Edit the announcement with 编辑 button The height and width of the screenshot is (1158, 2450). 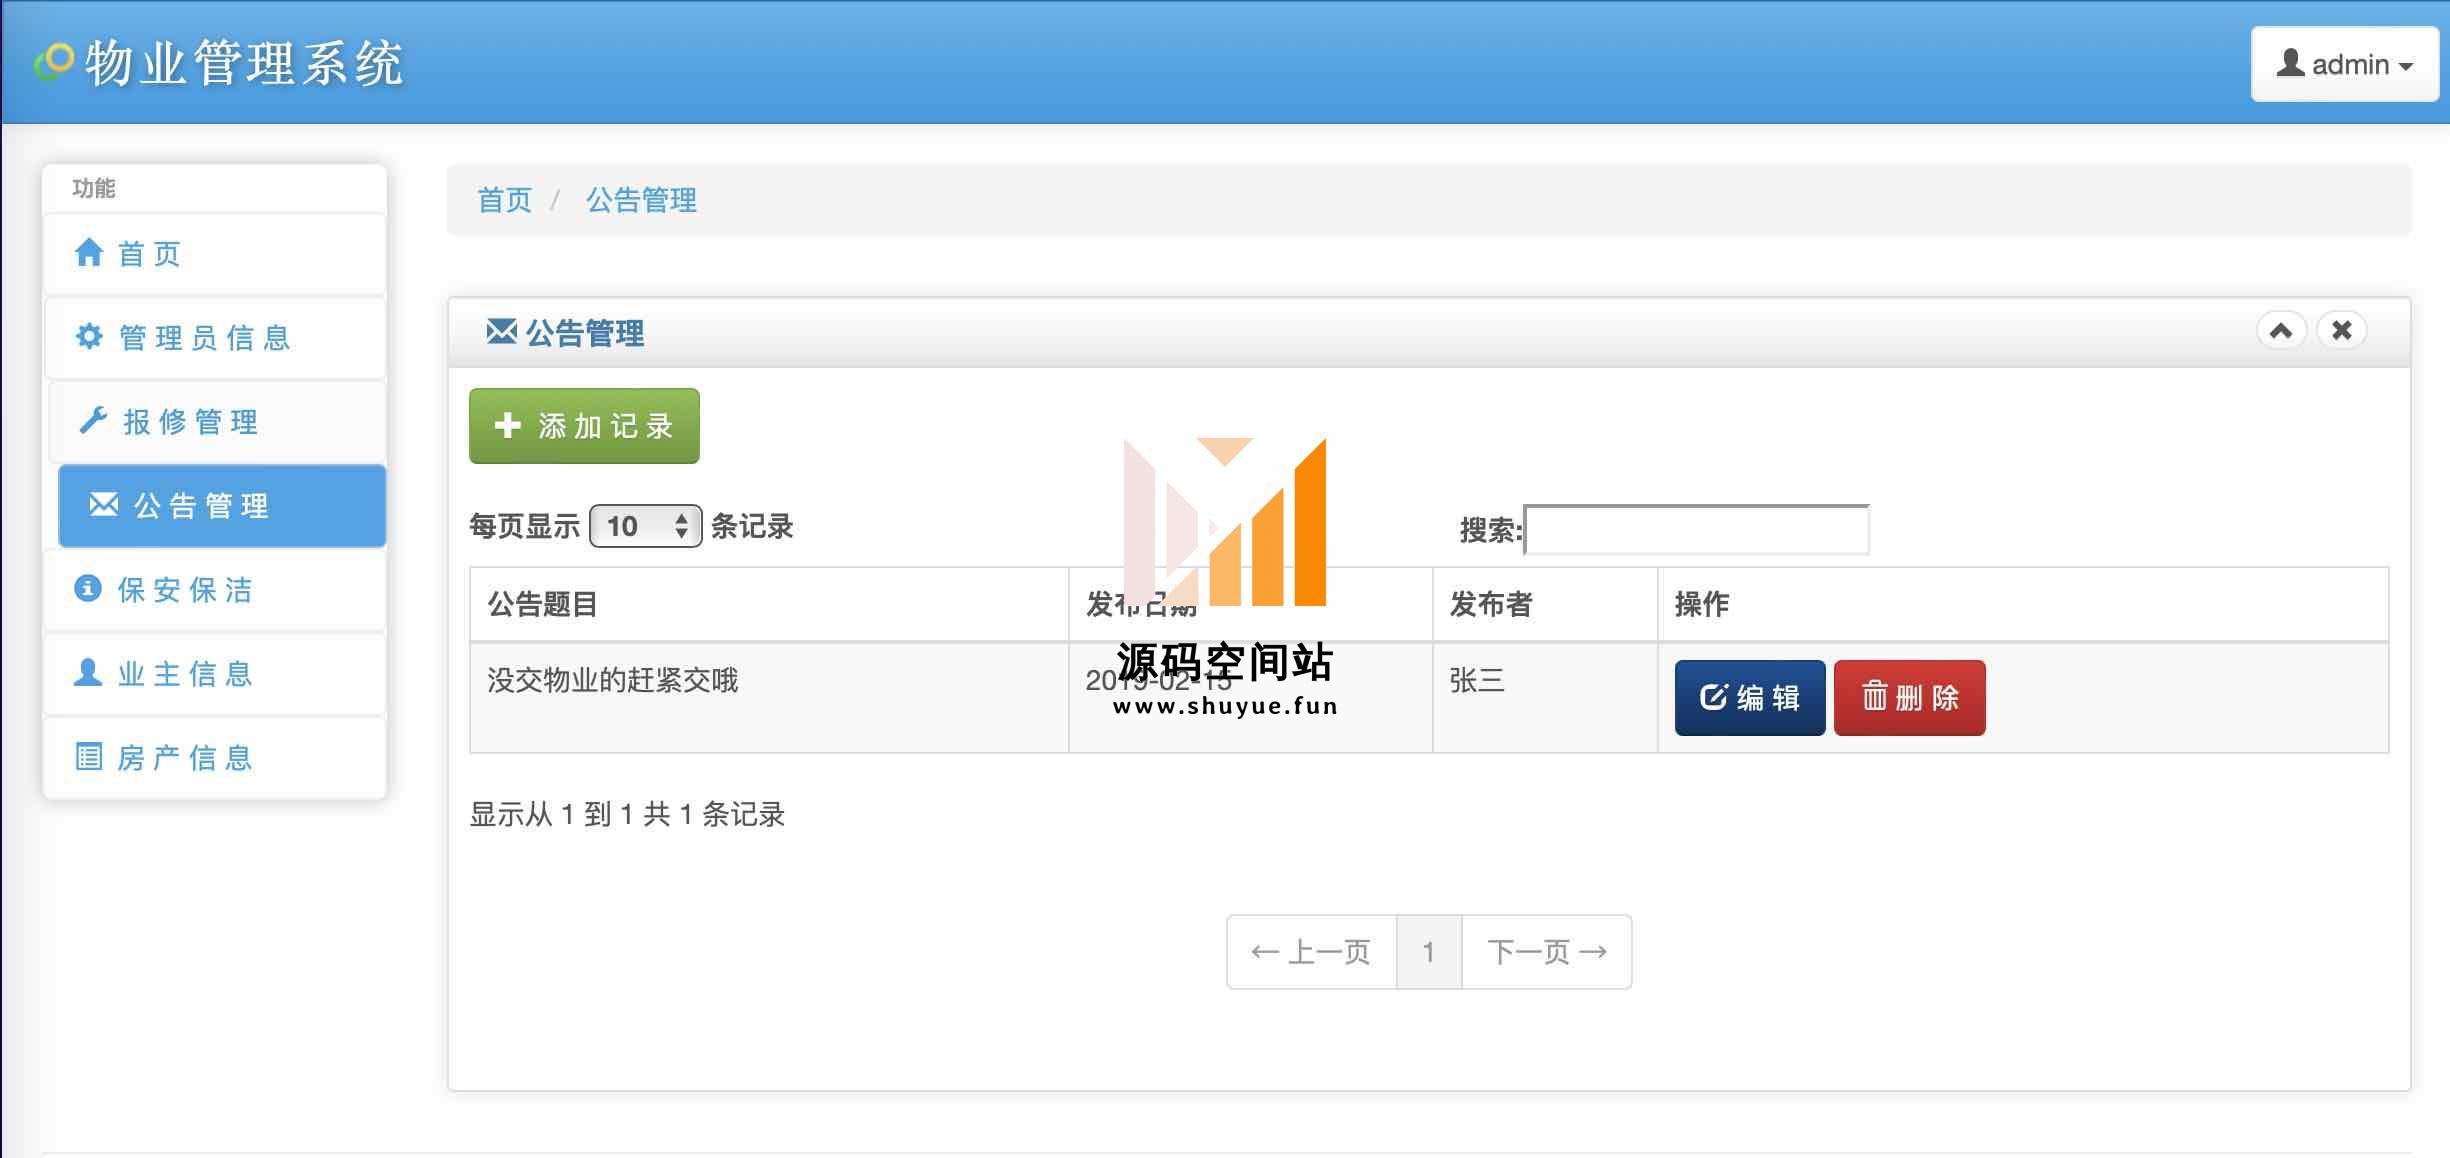[1750, 697]
